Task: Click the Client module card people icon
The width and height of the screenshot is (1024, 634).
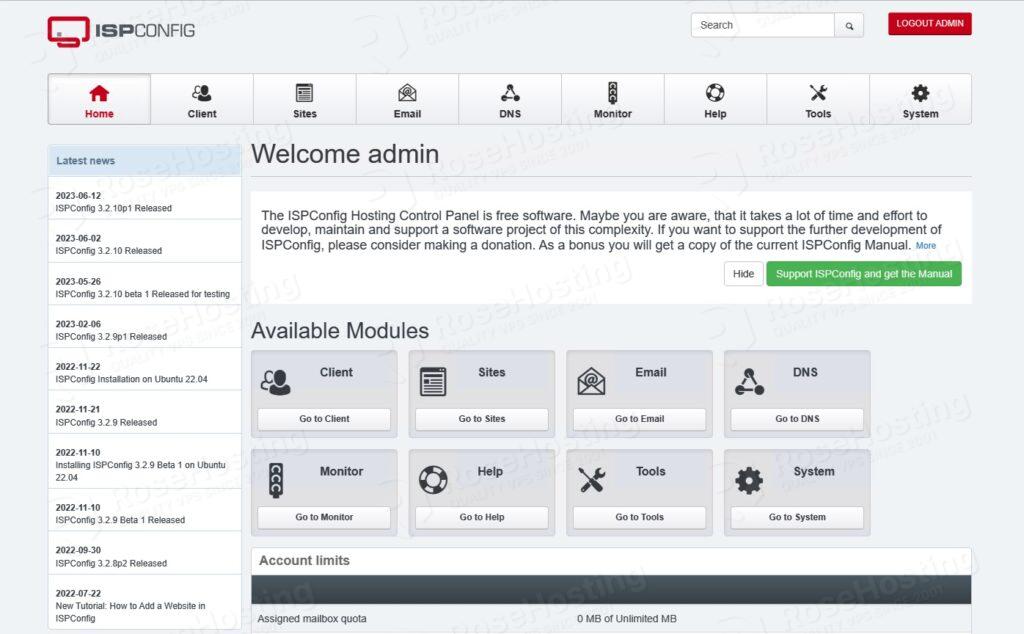Action: [276, 383]
